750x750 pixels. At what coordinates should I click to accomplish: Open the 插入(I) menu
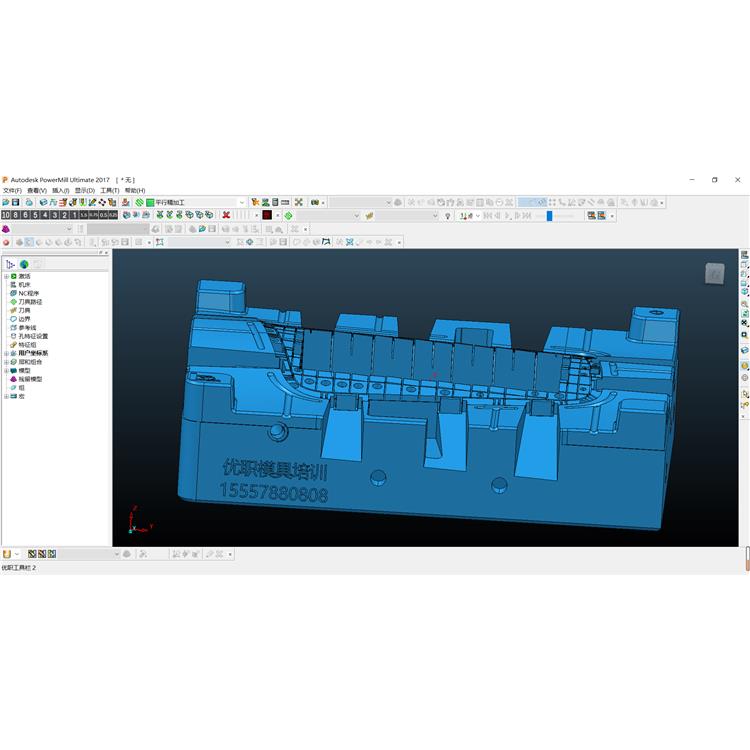click(60, 190)
